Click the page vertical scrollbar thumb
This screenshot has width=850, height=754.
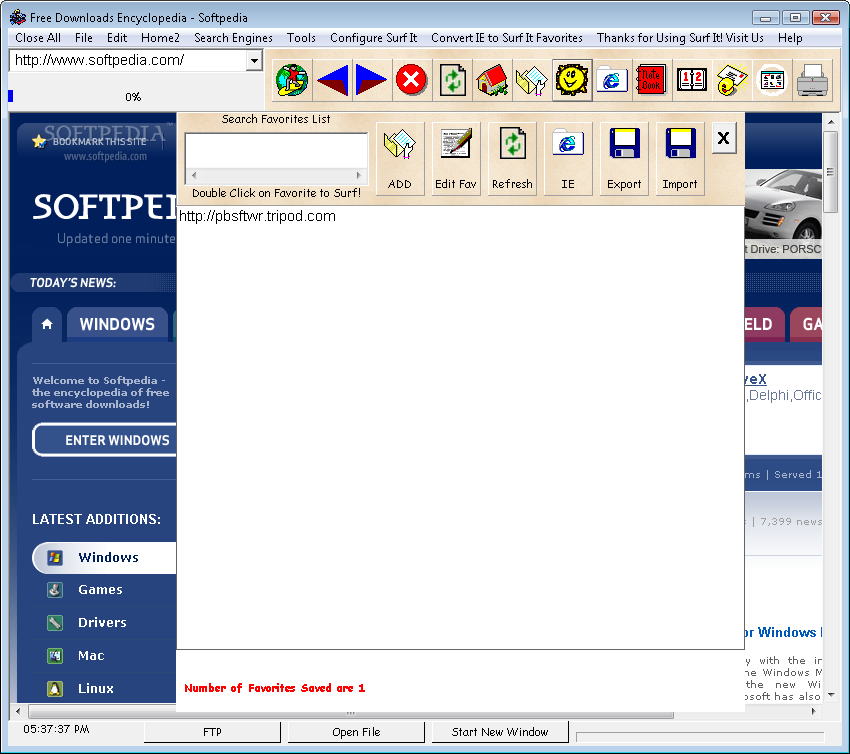click(830, 172)
